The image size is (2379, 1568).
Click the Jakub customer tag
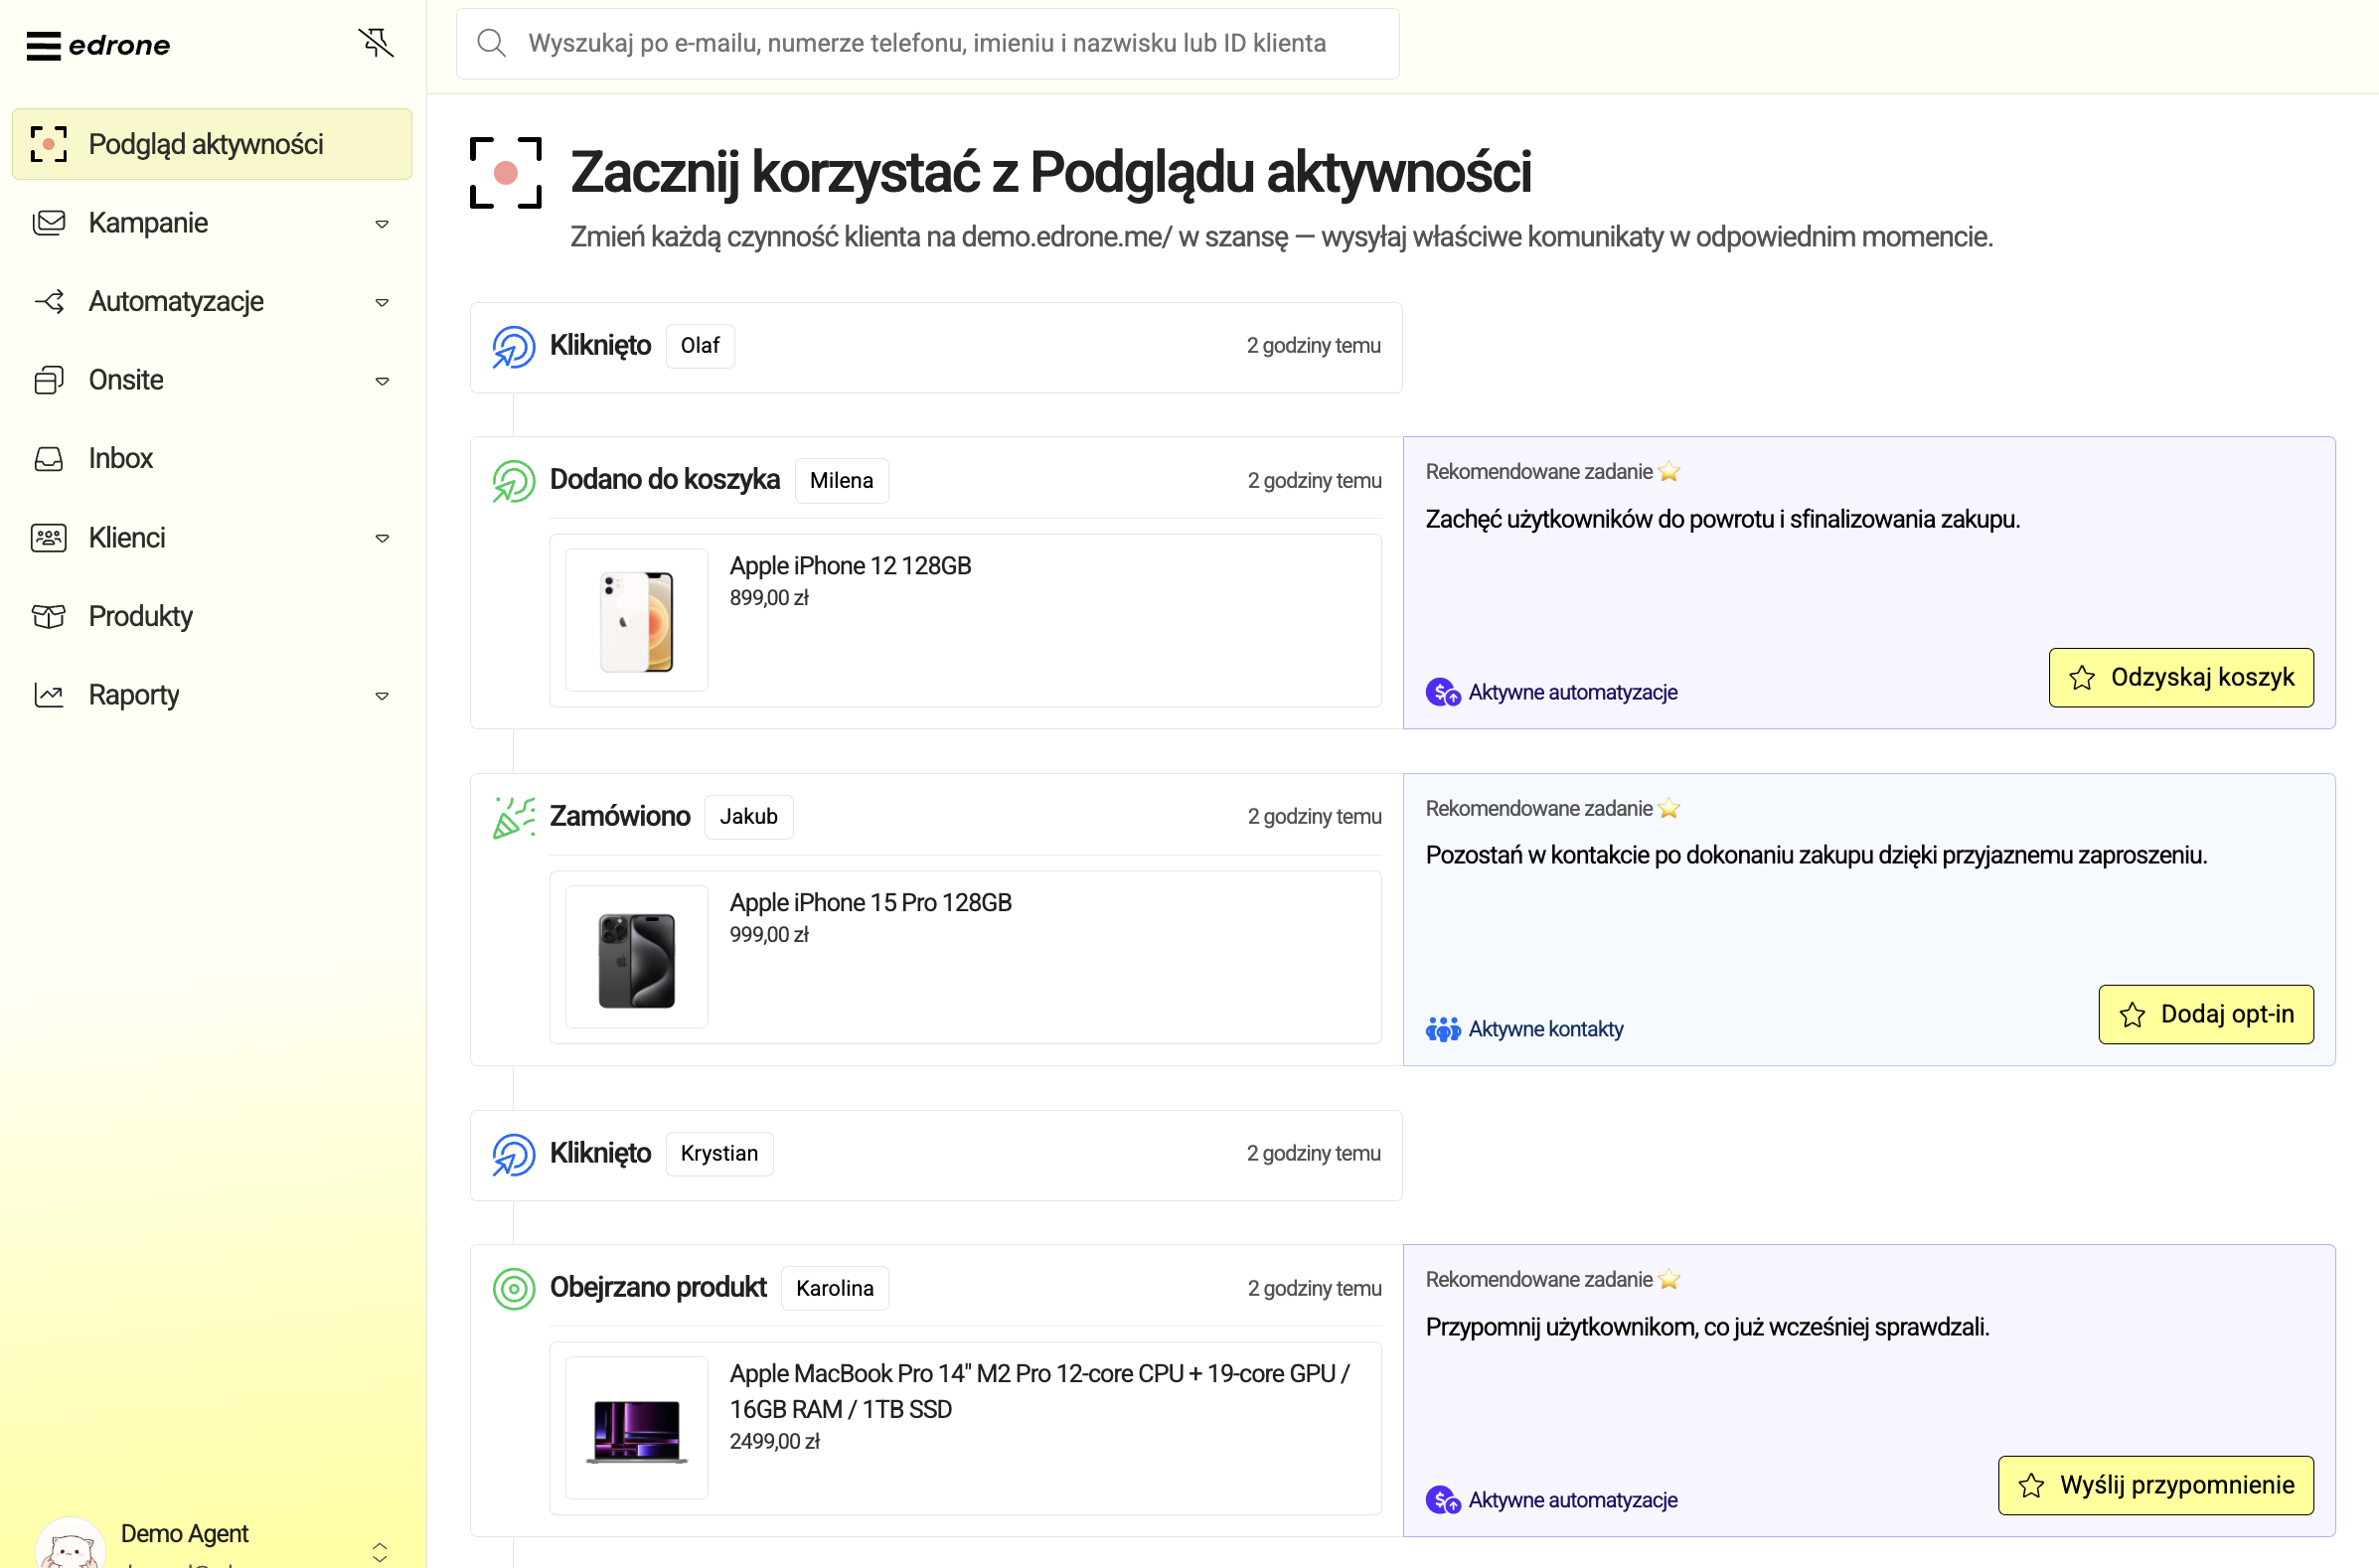tap(748, 817)
